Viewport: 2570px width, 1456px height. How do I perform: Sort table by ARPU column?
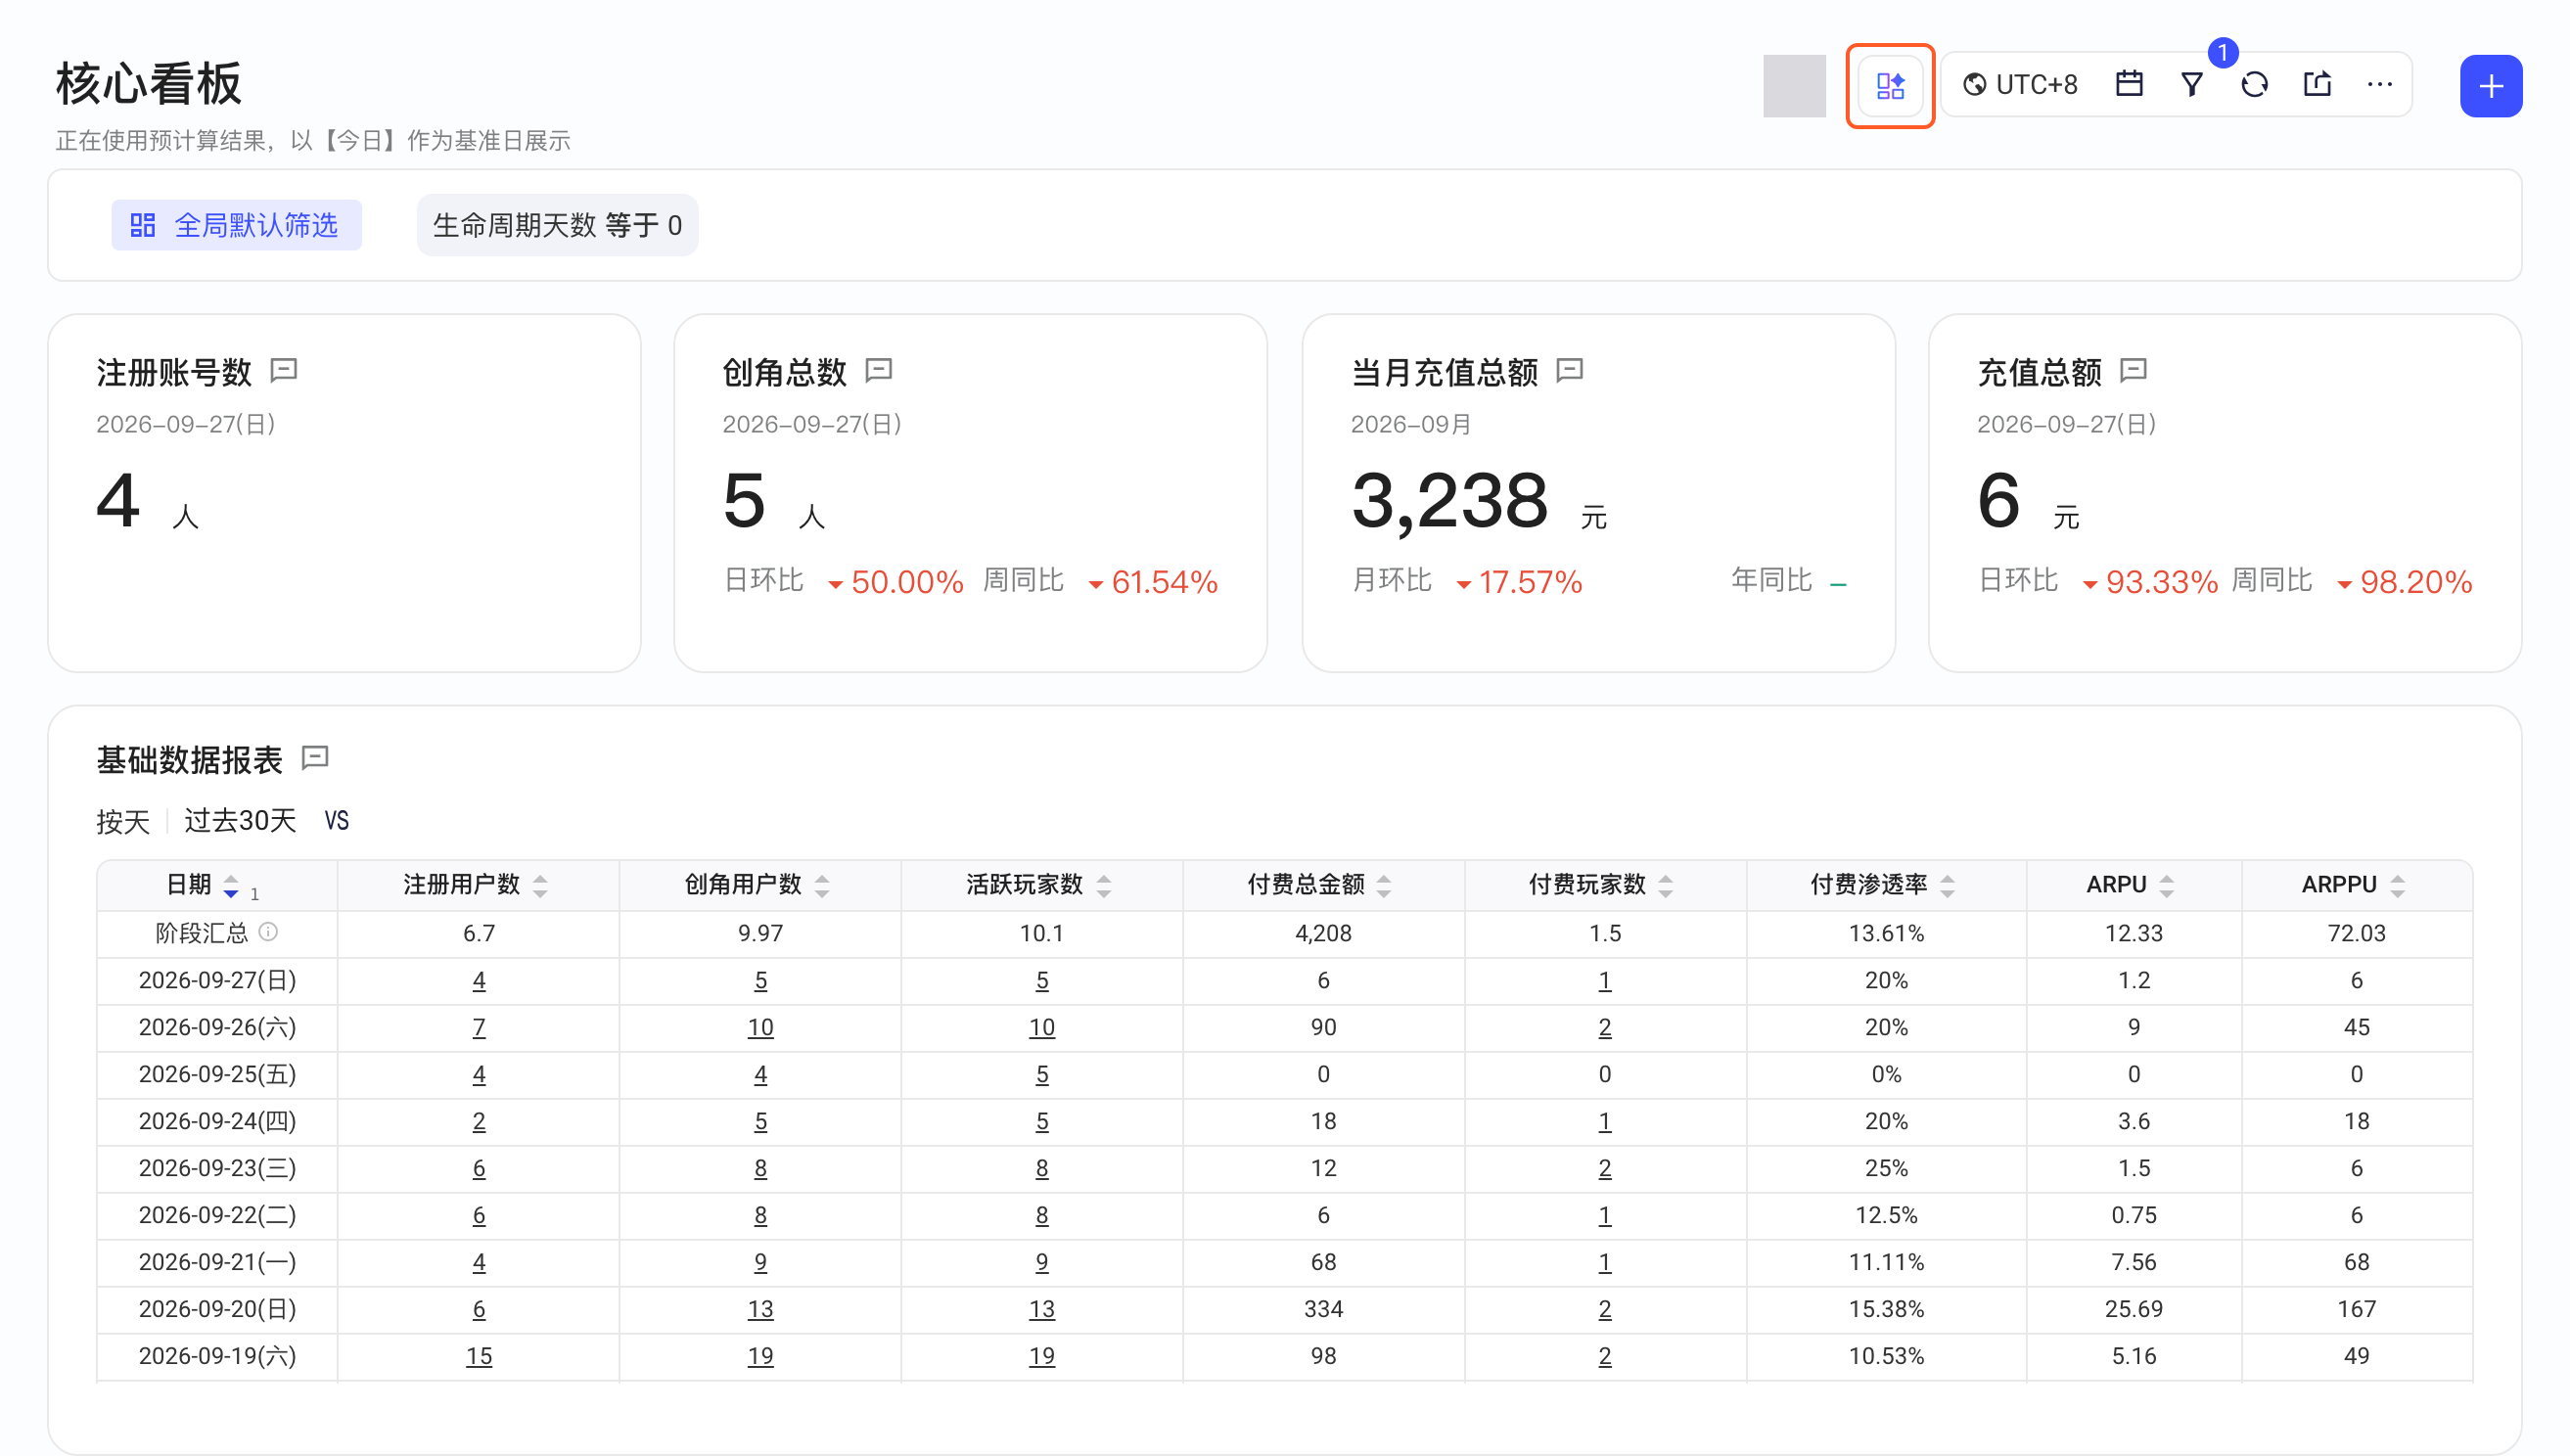[2167, 886]
